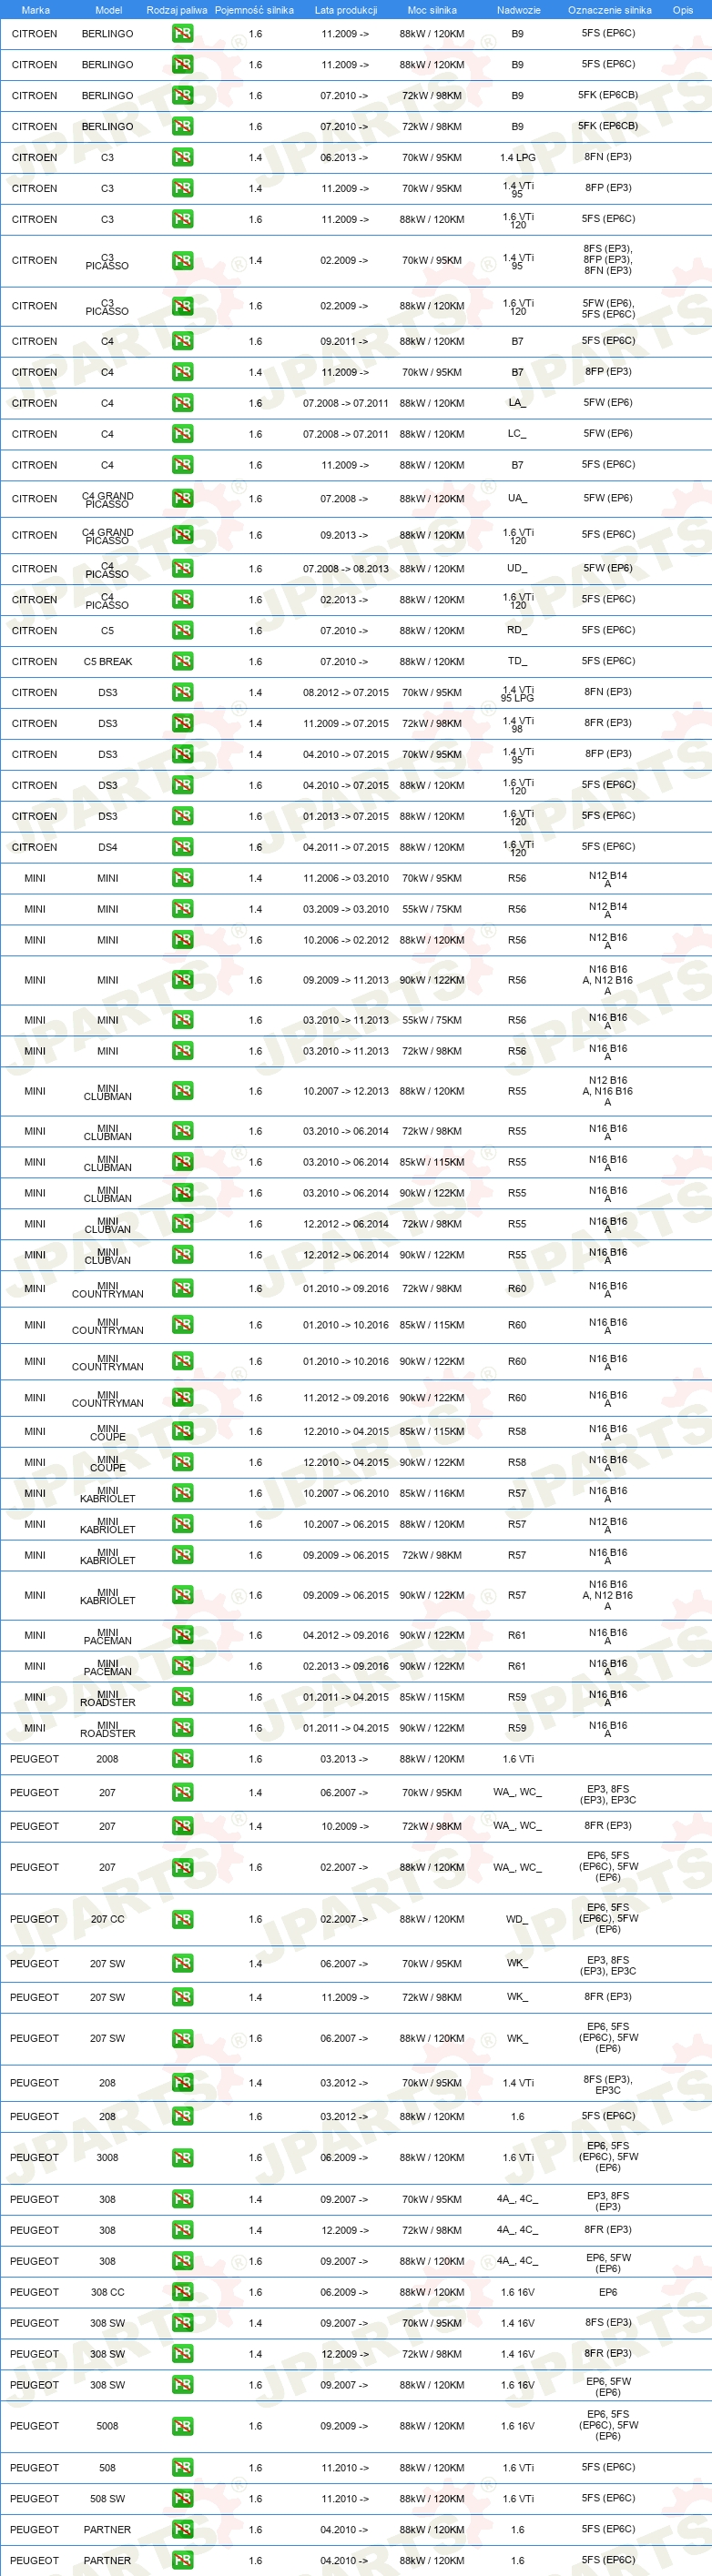Select the '04.2011 -> 07.2015' production years cell

[x=346, y=847]
